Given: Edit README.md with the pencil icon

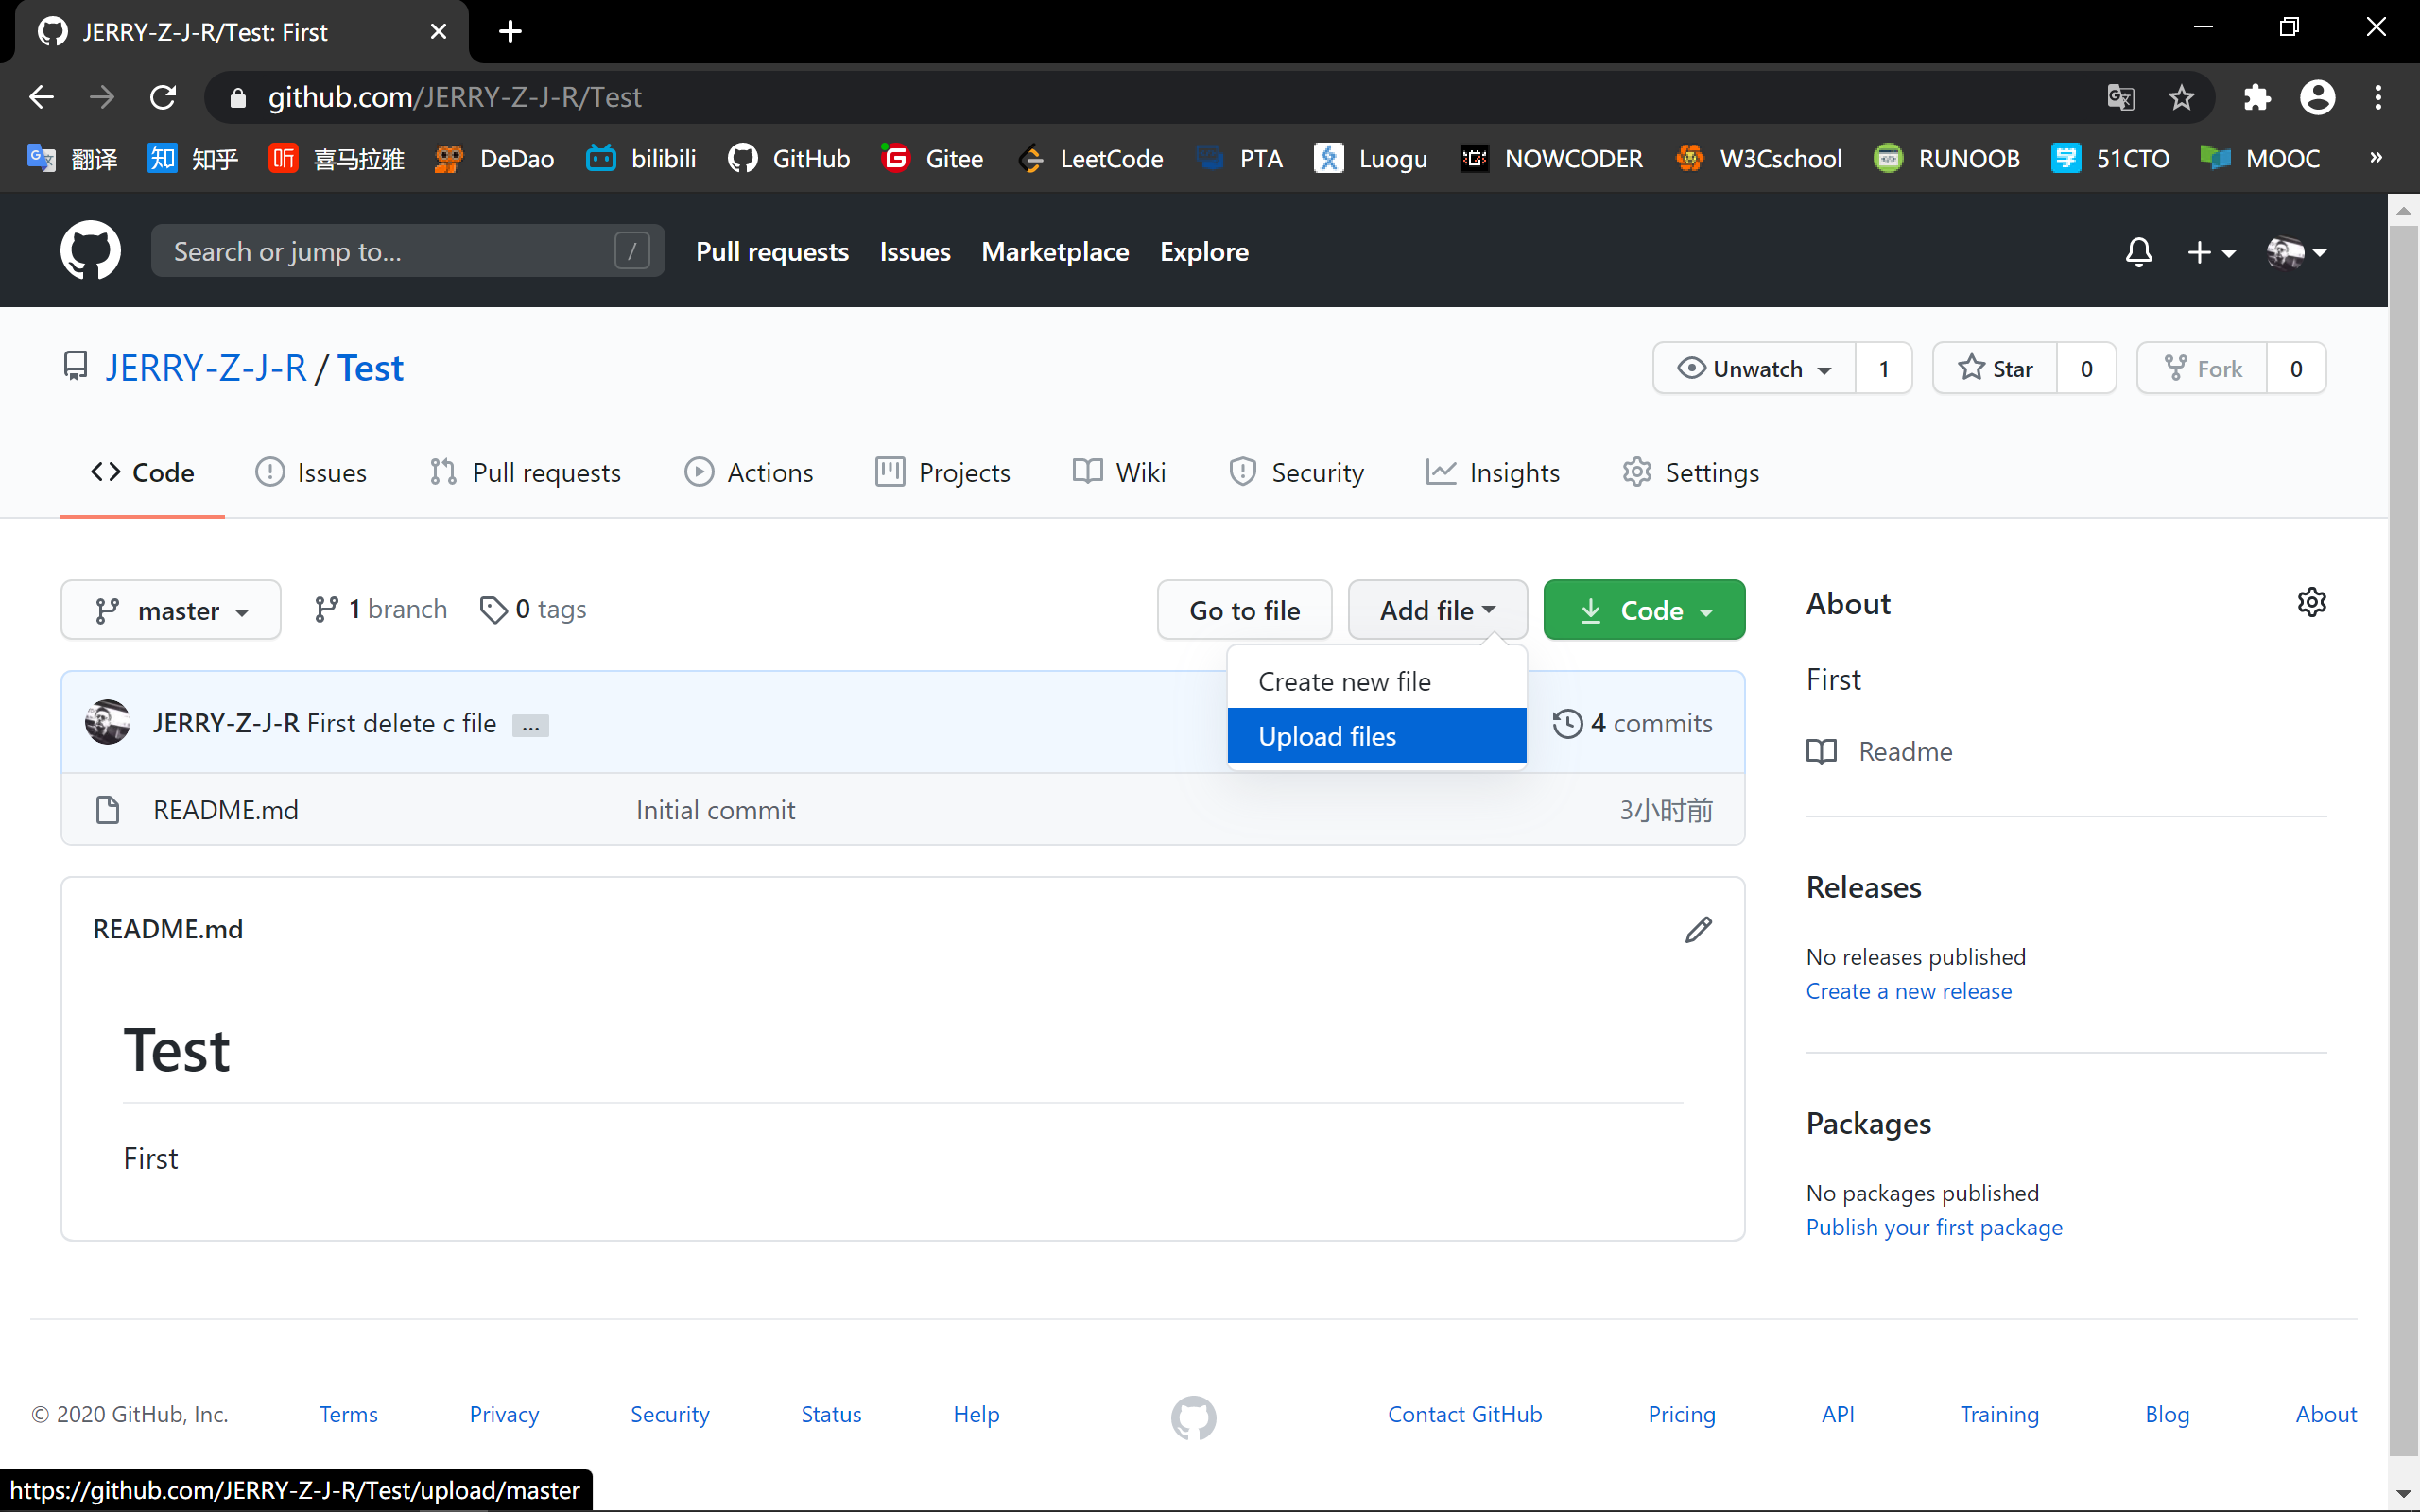Looking at the screenshot, I should pyautogui.click(x=1698, y=929).
